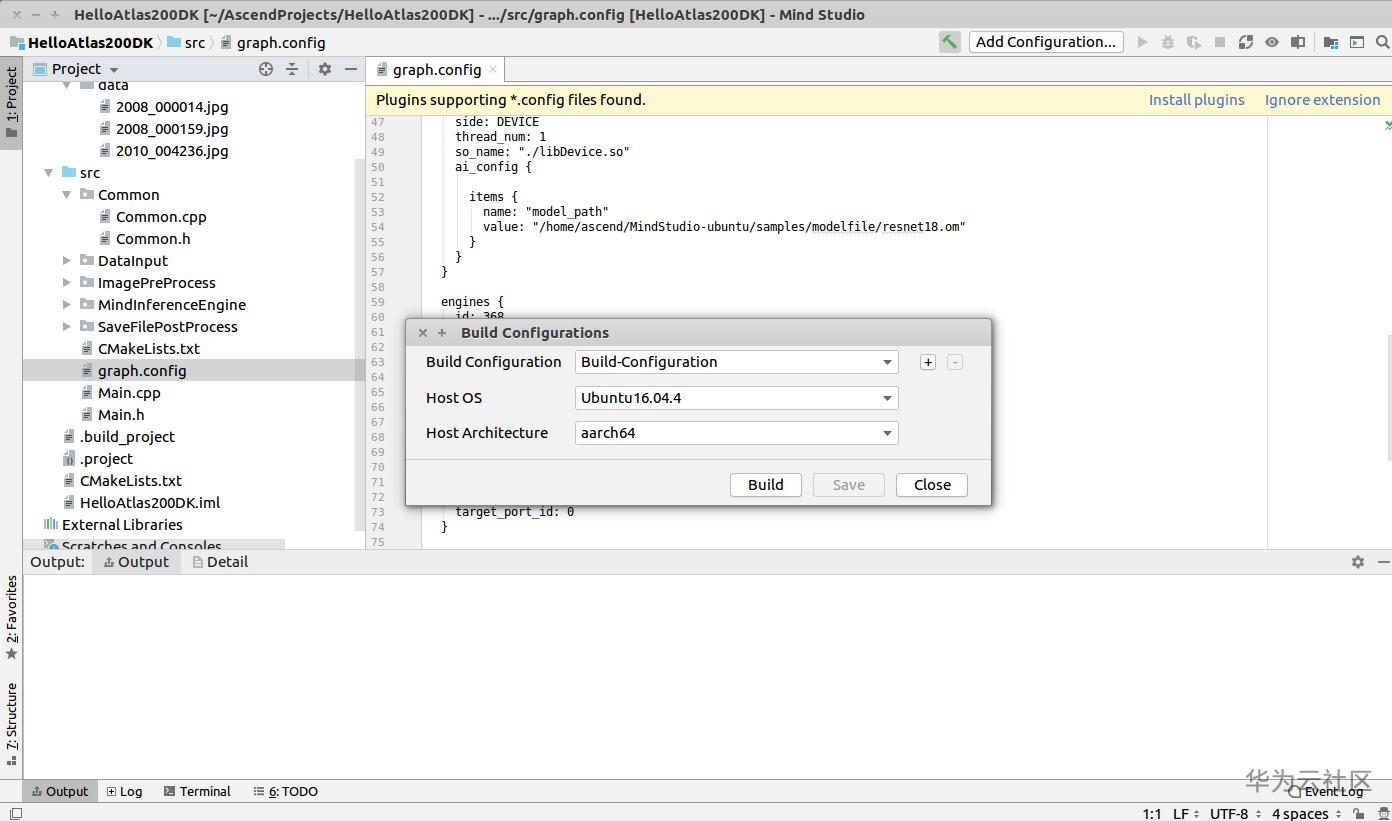Remove build configuration with minus button

955,362
